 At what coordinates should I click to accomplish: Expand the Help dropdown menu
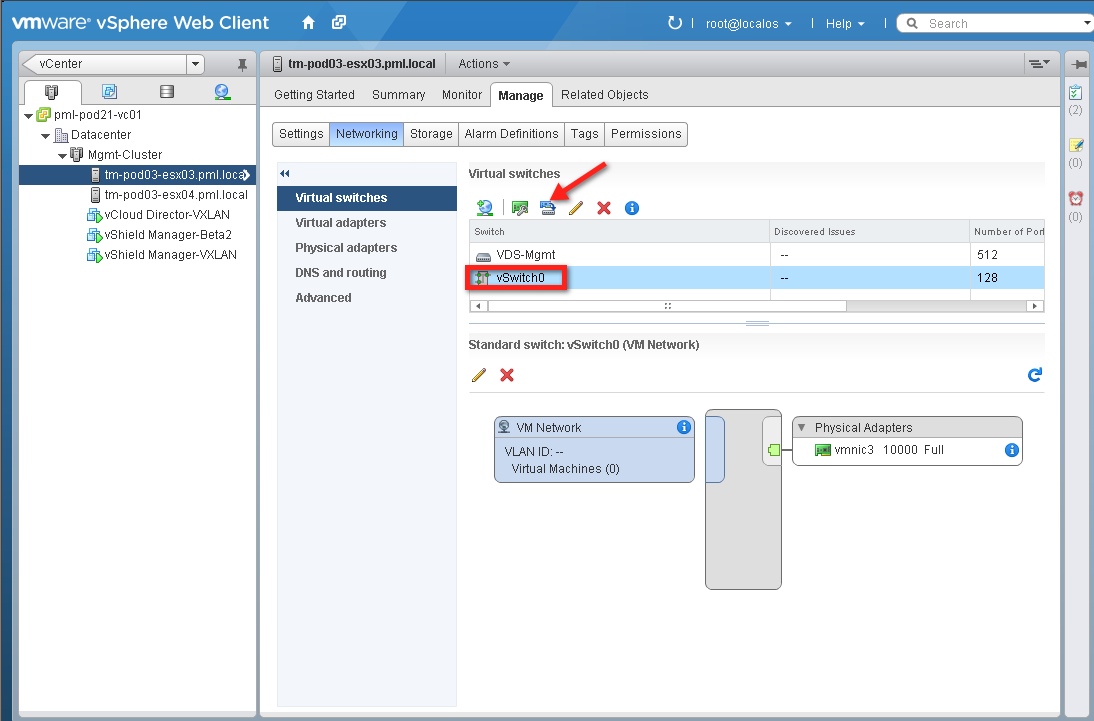click(845, 23)
